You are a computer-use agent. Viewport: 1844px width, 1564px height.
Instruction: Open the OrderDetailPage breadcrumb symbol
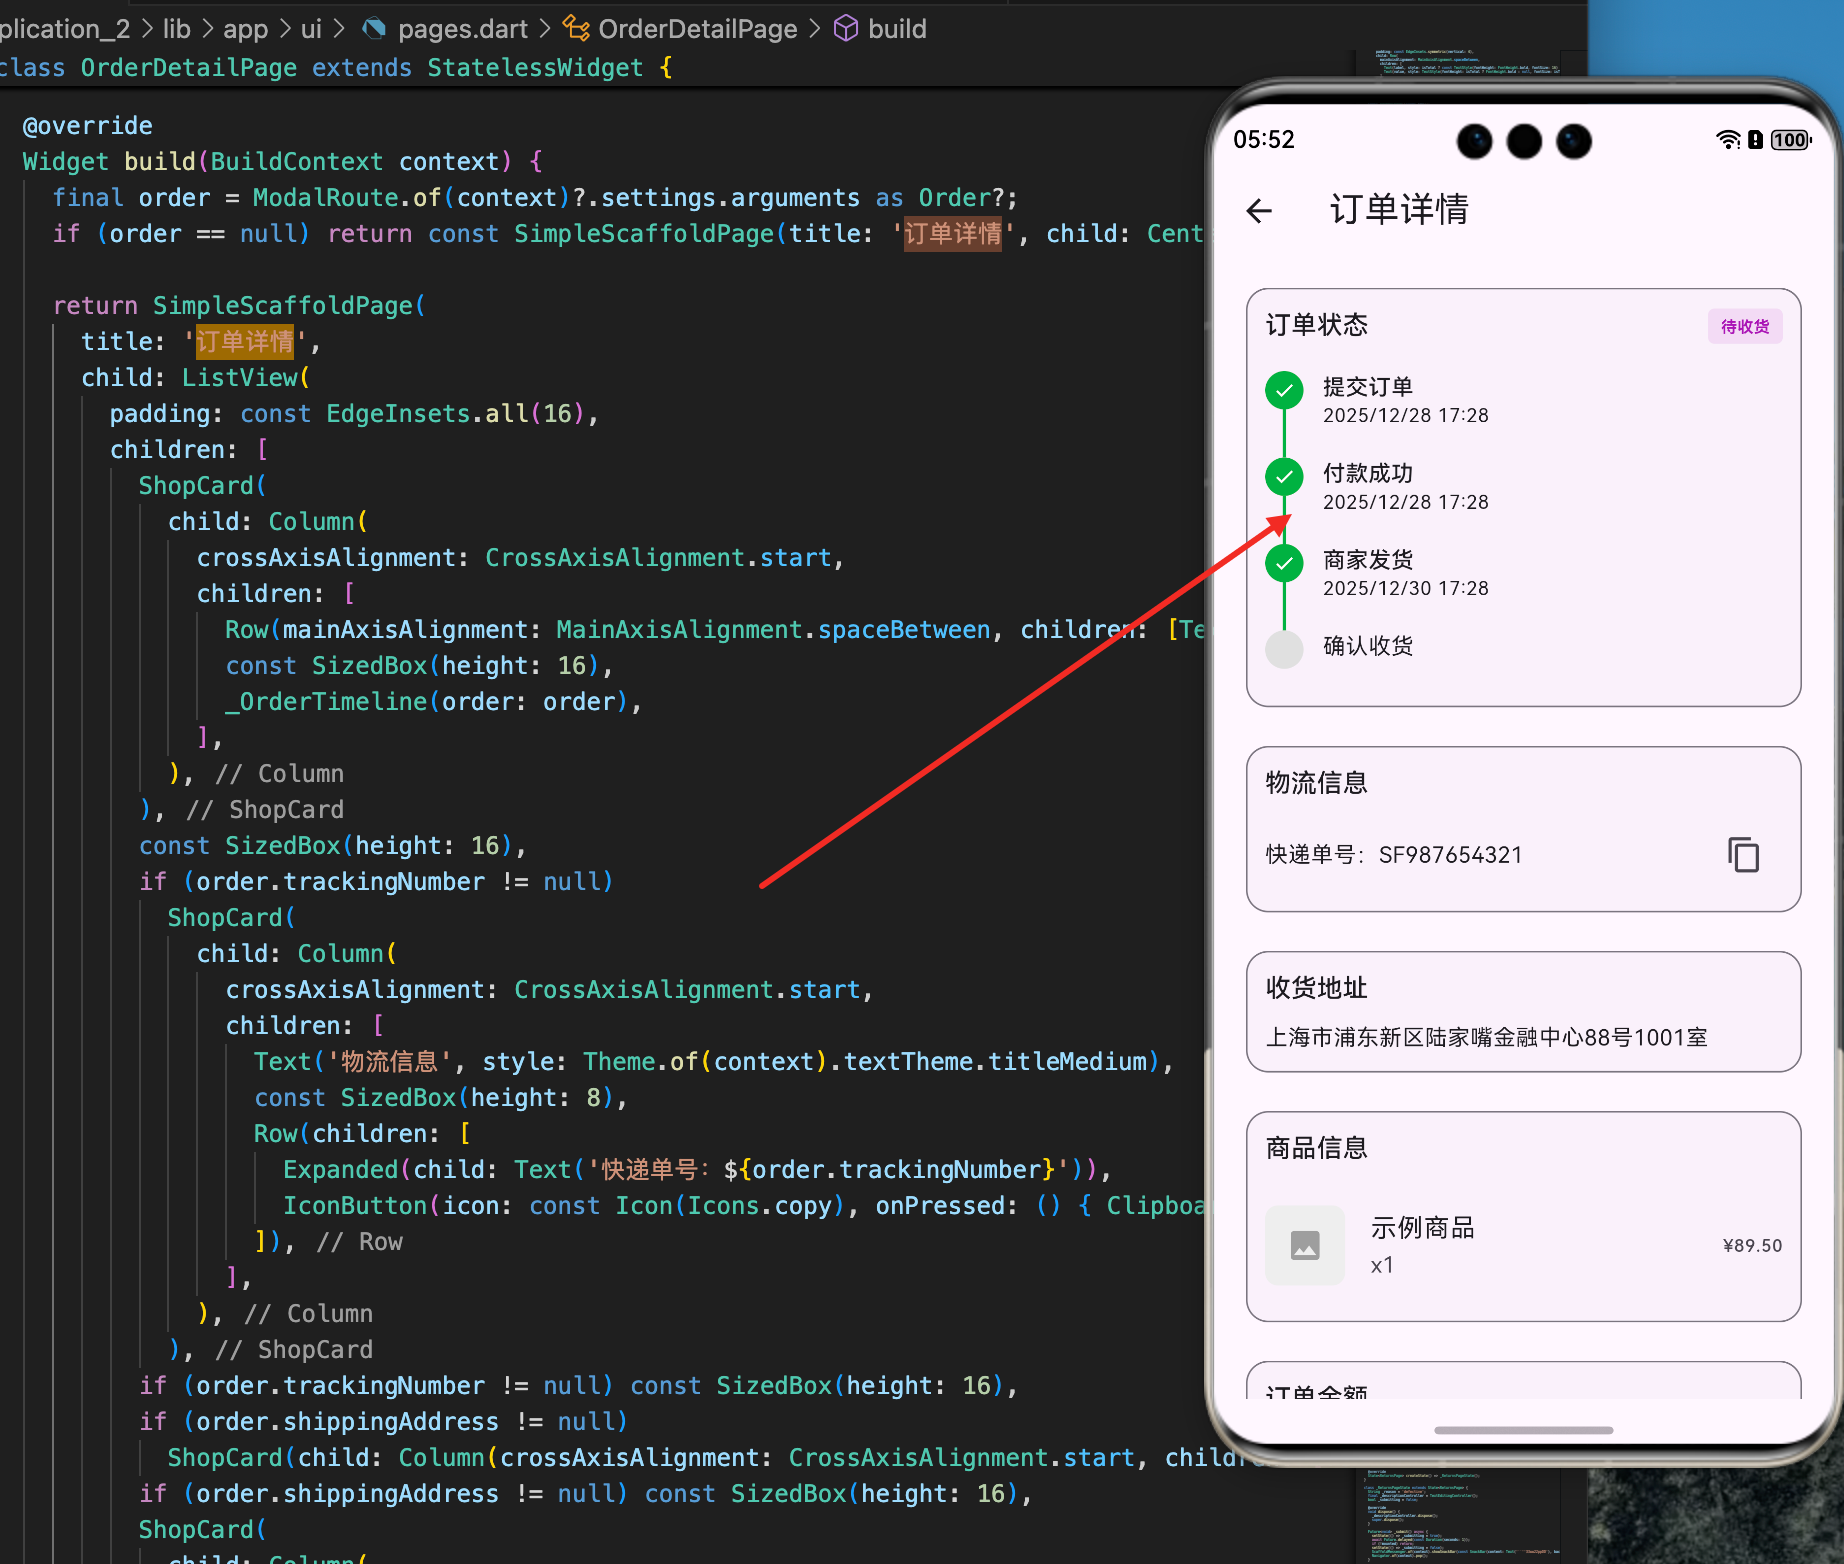pos(698,29)
